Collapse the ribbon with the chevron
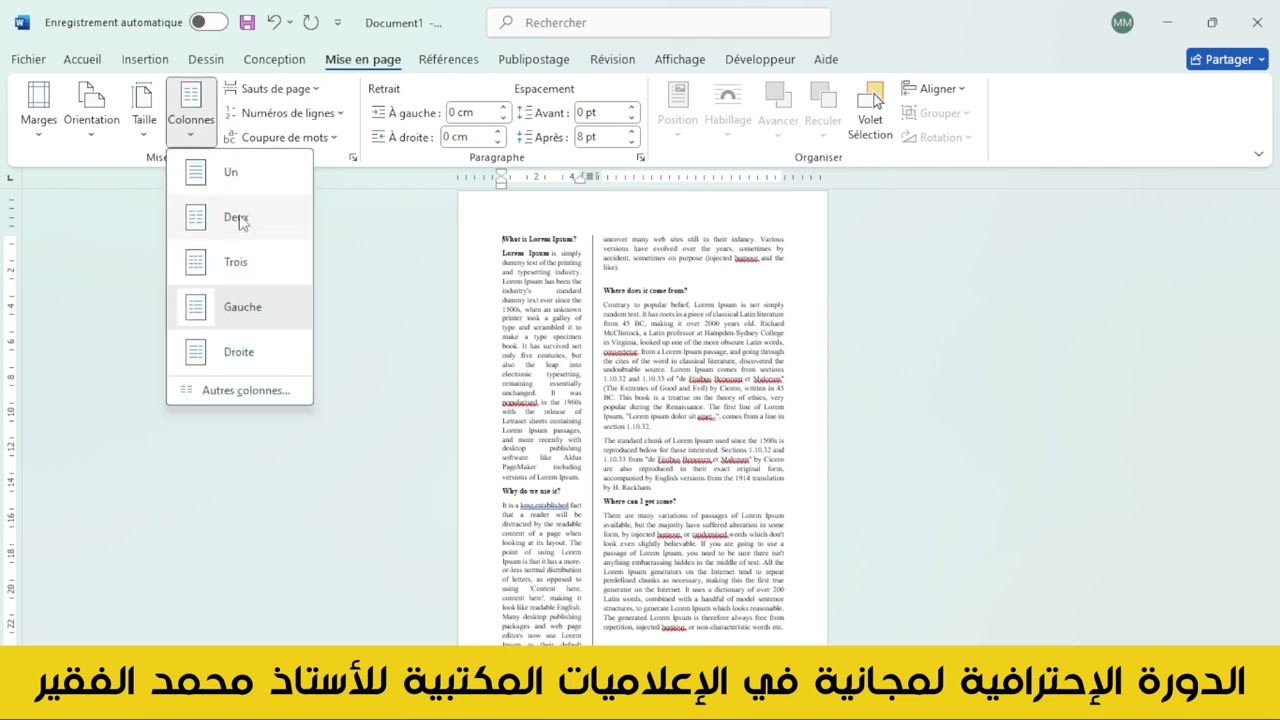Image resolution: width=1280 pixels, height=720 pixels. (x=1259, y=154)
